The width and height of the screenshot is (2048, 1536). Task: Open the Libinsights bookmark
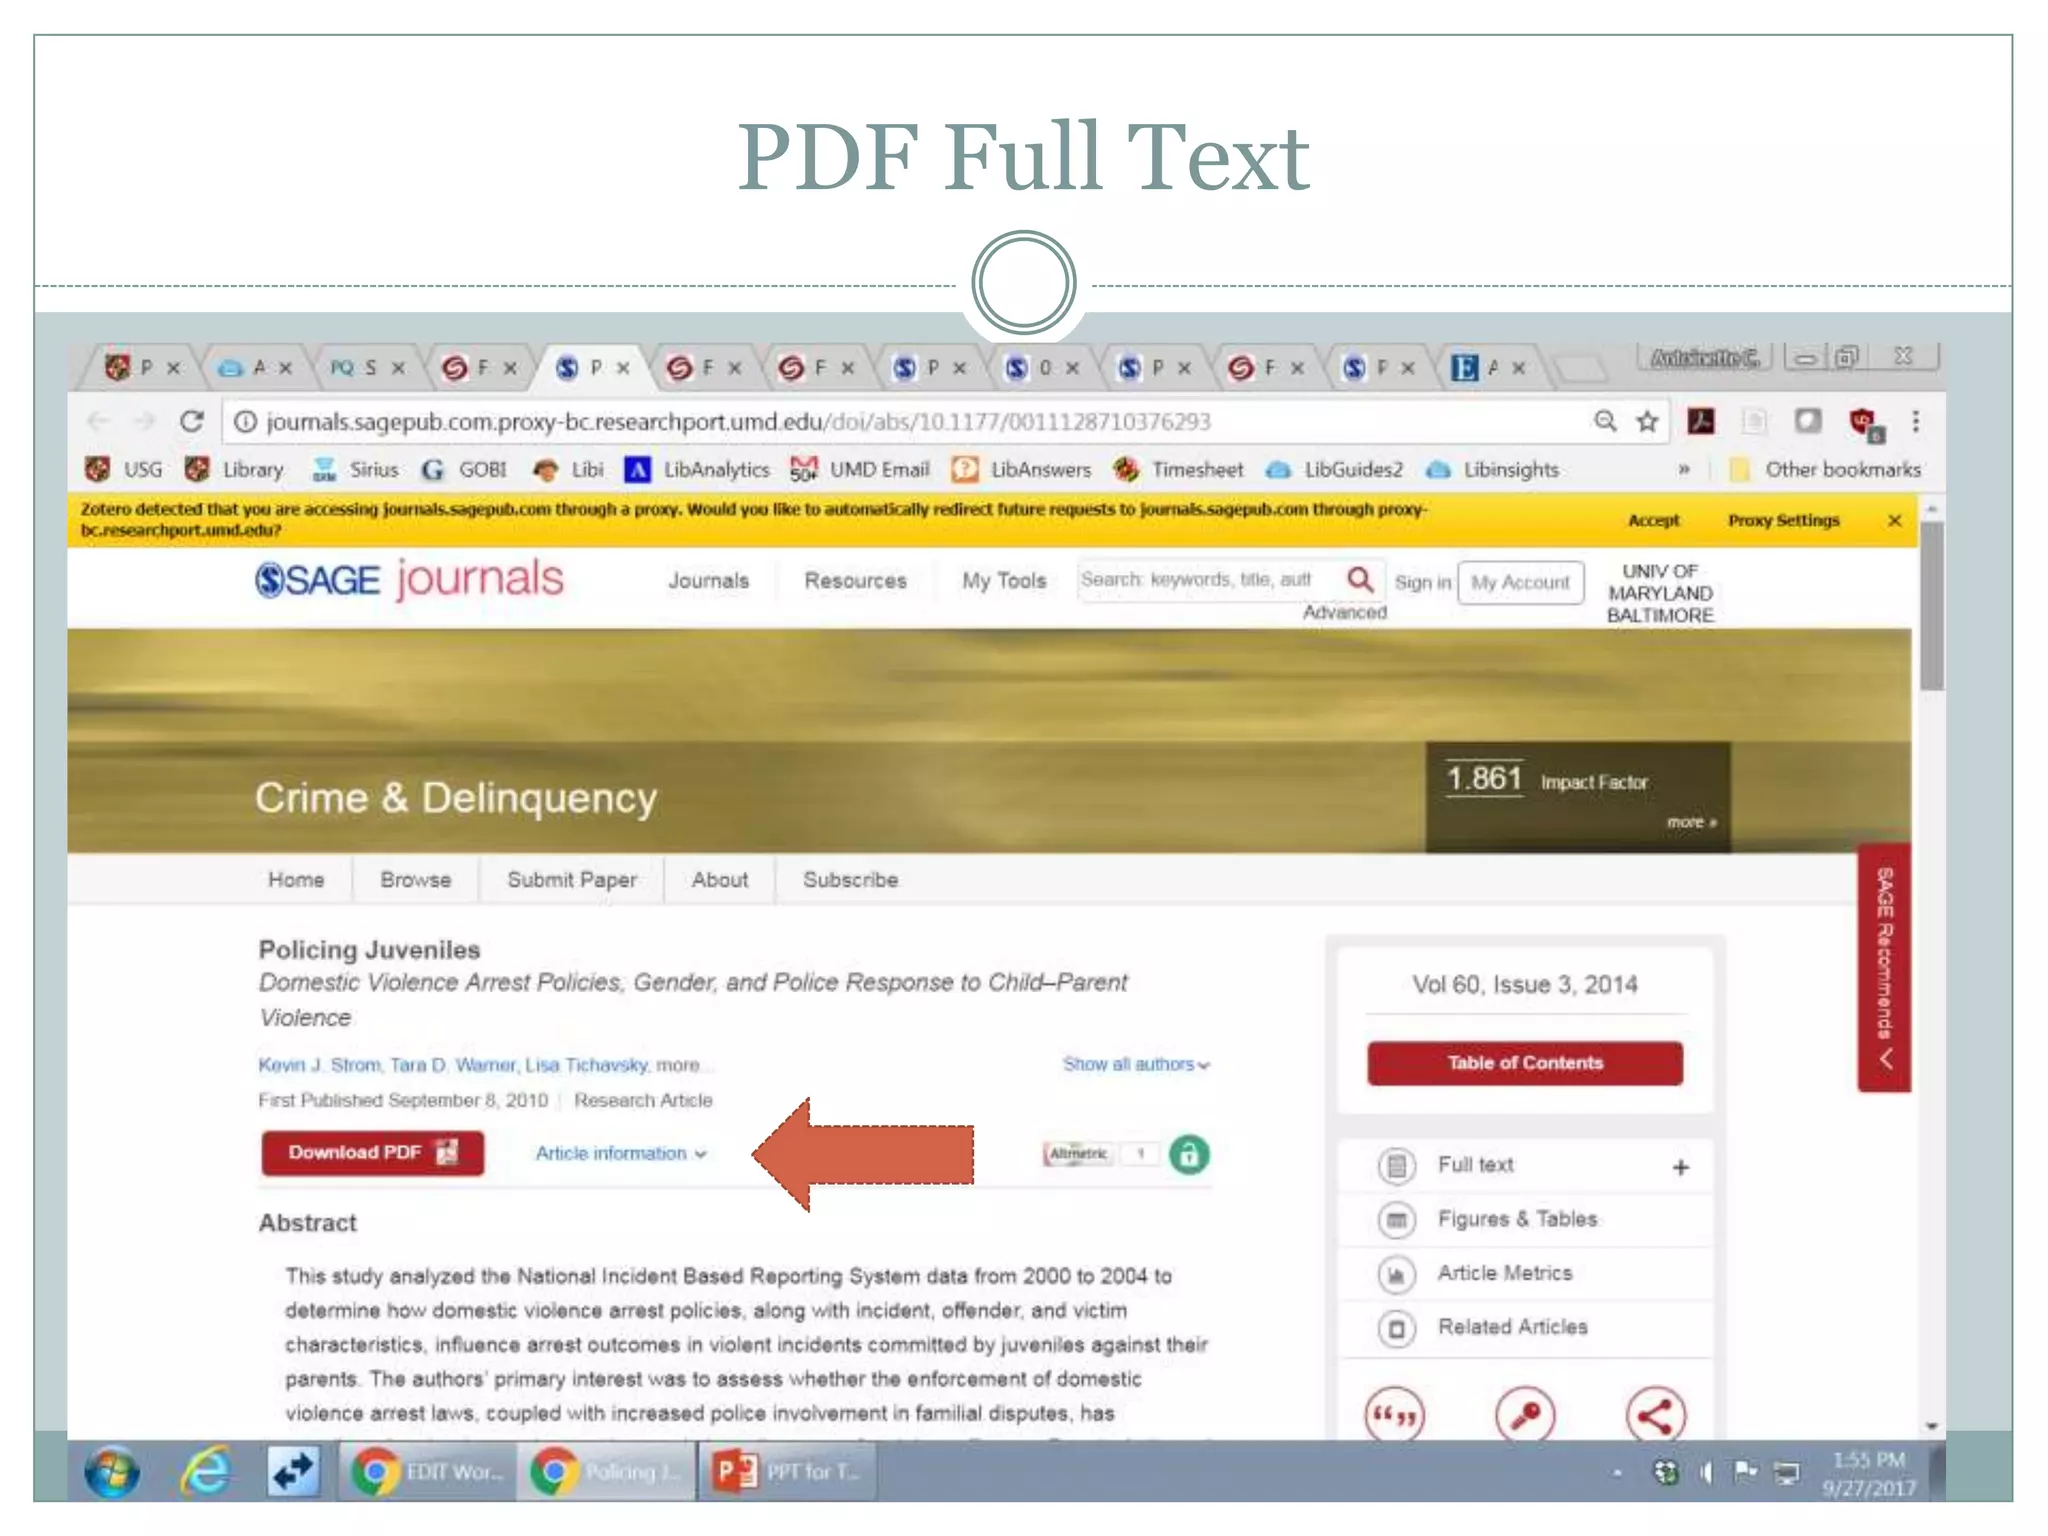tap(1492, 469)
